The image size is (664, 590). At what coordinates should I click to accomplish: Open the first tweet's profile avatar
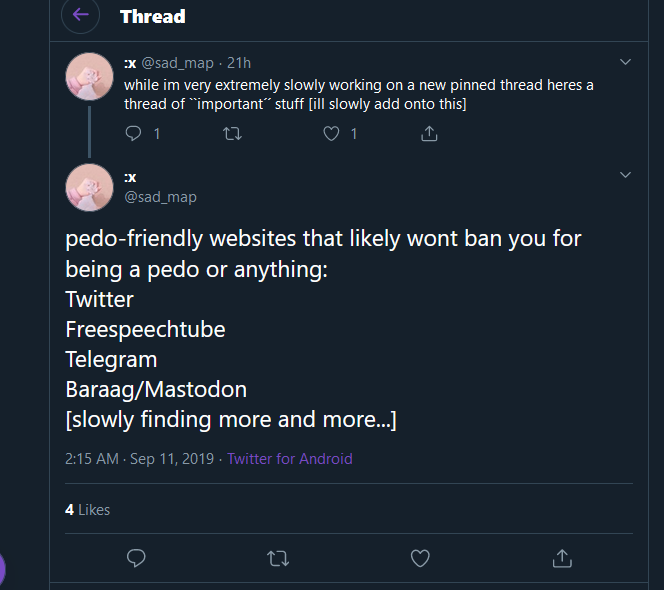[x=89, y=76]
